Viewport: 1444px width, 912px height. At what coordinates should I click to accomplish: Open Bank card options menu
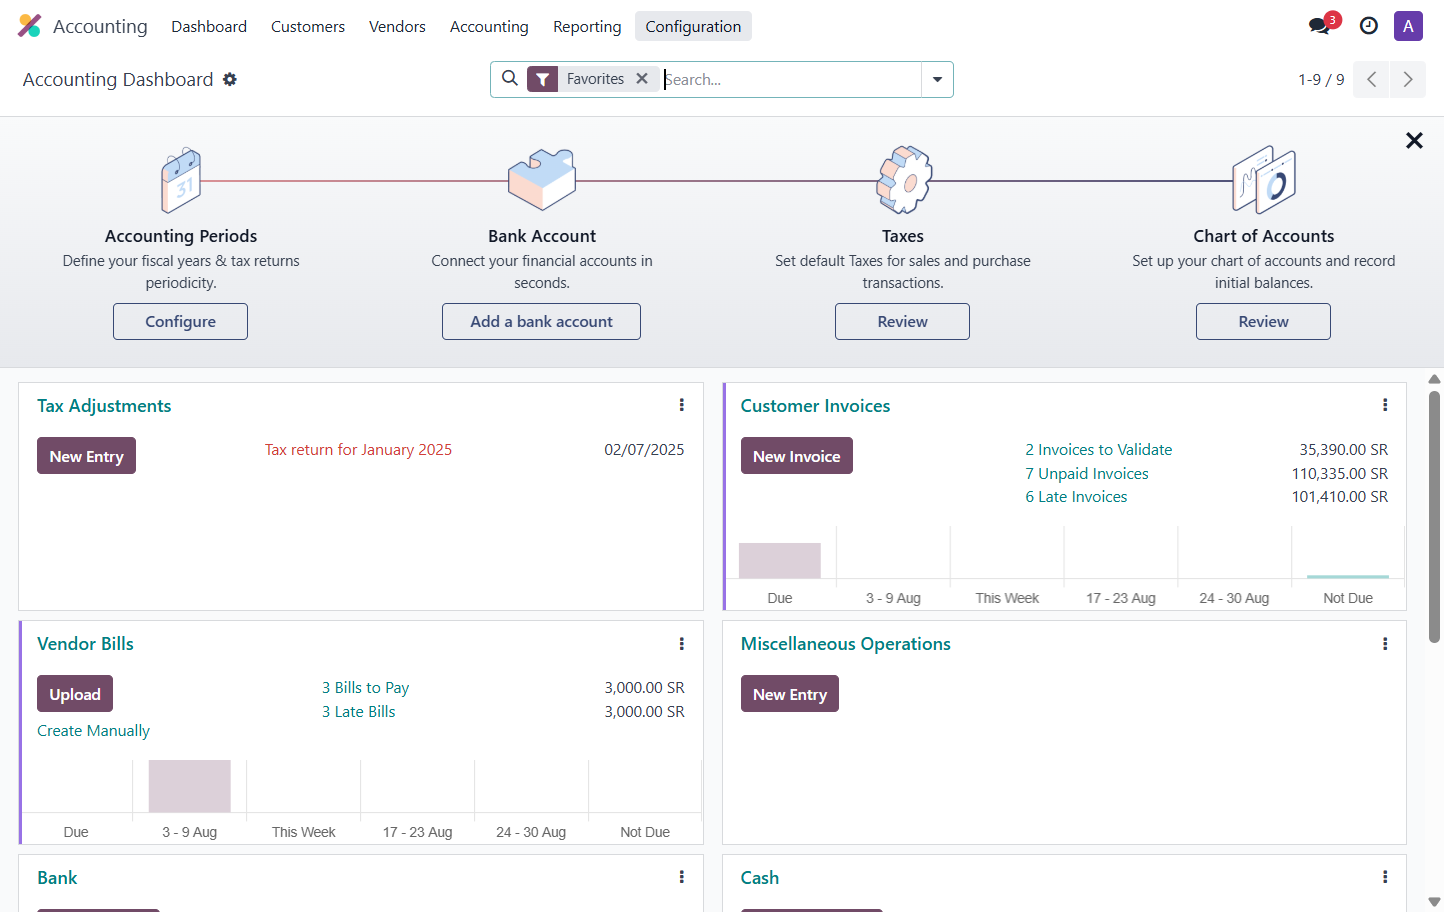point(682,877)
